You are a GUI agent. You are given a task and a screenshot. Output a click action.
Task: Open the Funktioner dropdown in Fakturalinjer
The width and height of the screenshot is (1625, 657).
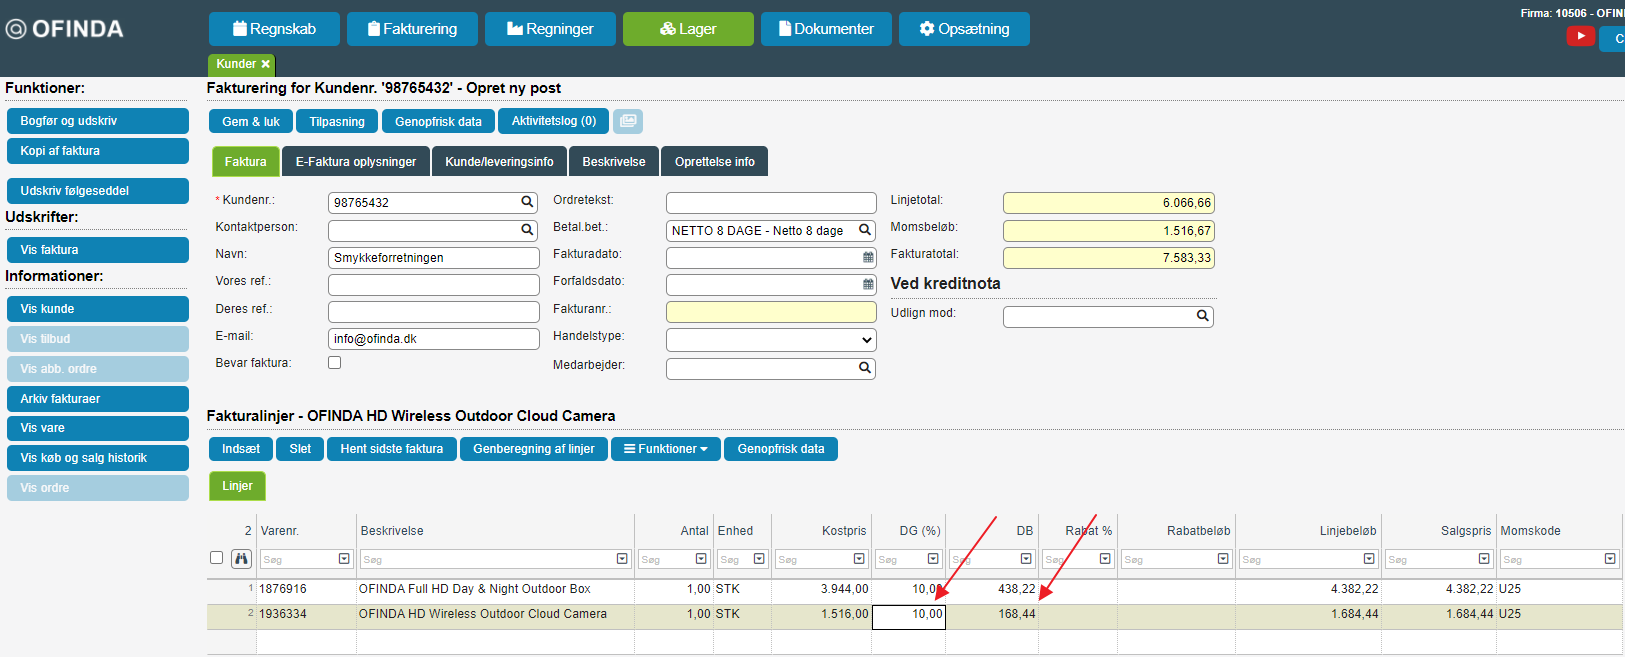click(666, 449)
